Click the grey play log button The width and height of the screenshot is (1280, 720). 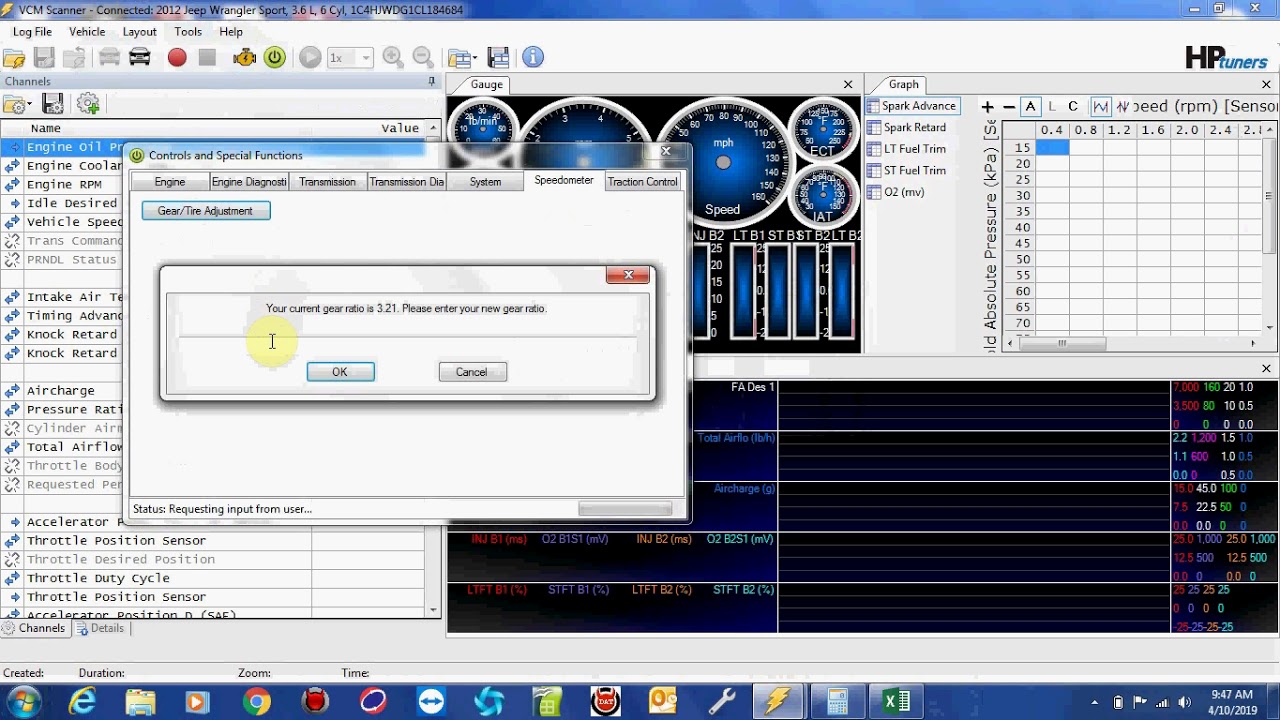pyautogui.click(x=310, y=58)
